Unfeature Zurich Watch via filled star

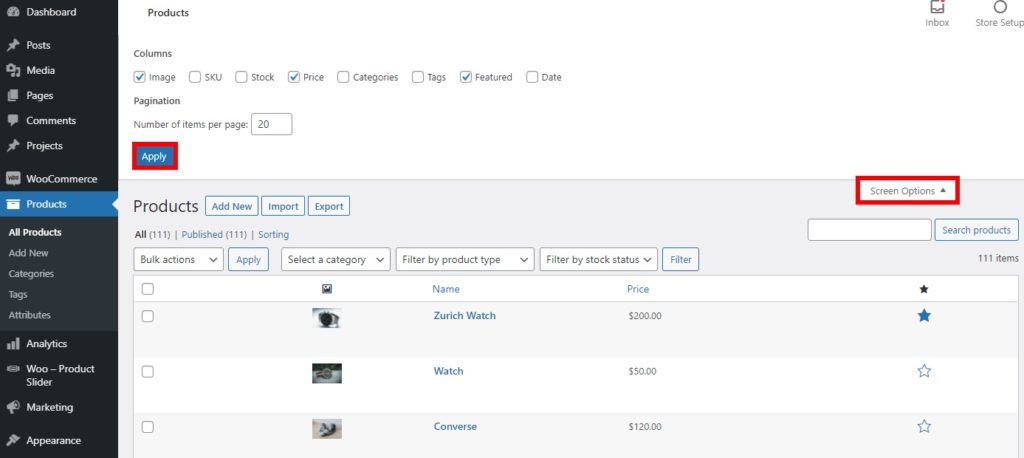[x=924, y=316]
